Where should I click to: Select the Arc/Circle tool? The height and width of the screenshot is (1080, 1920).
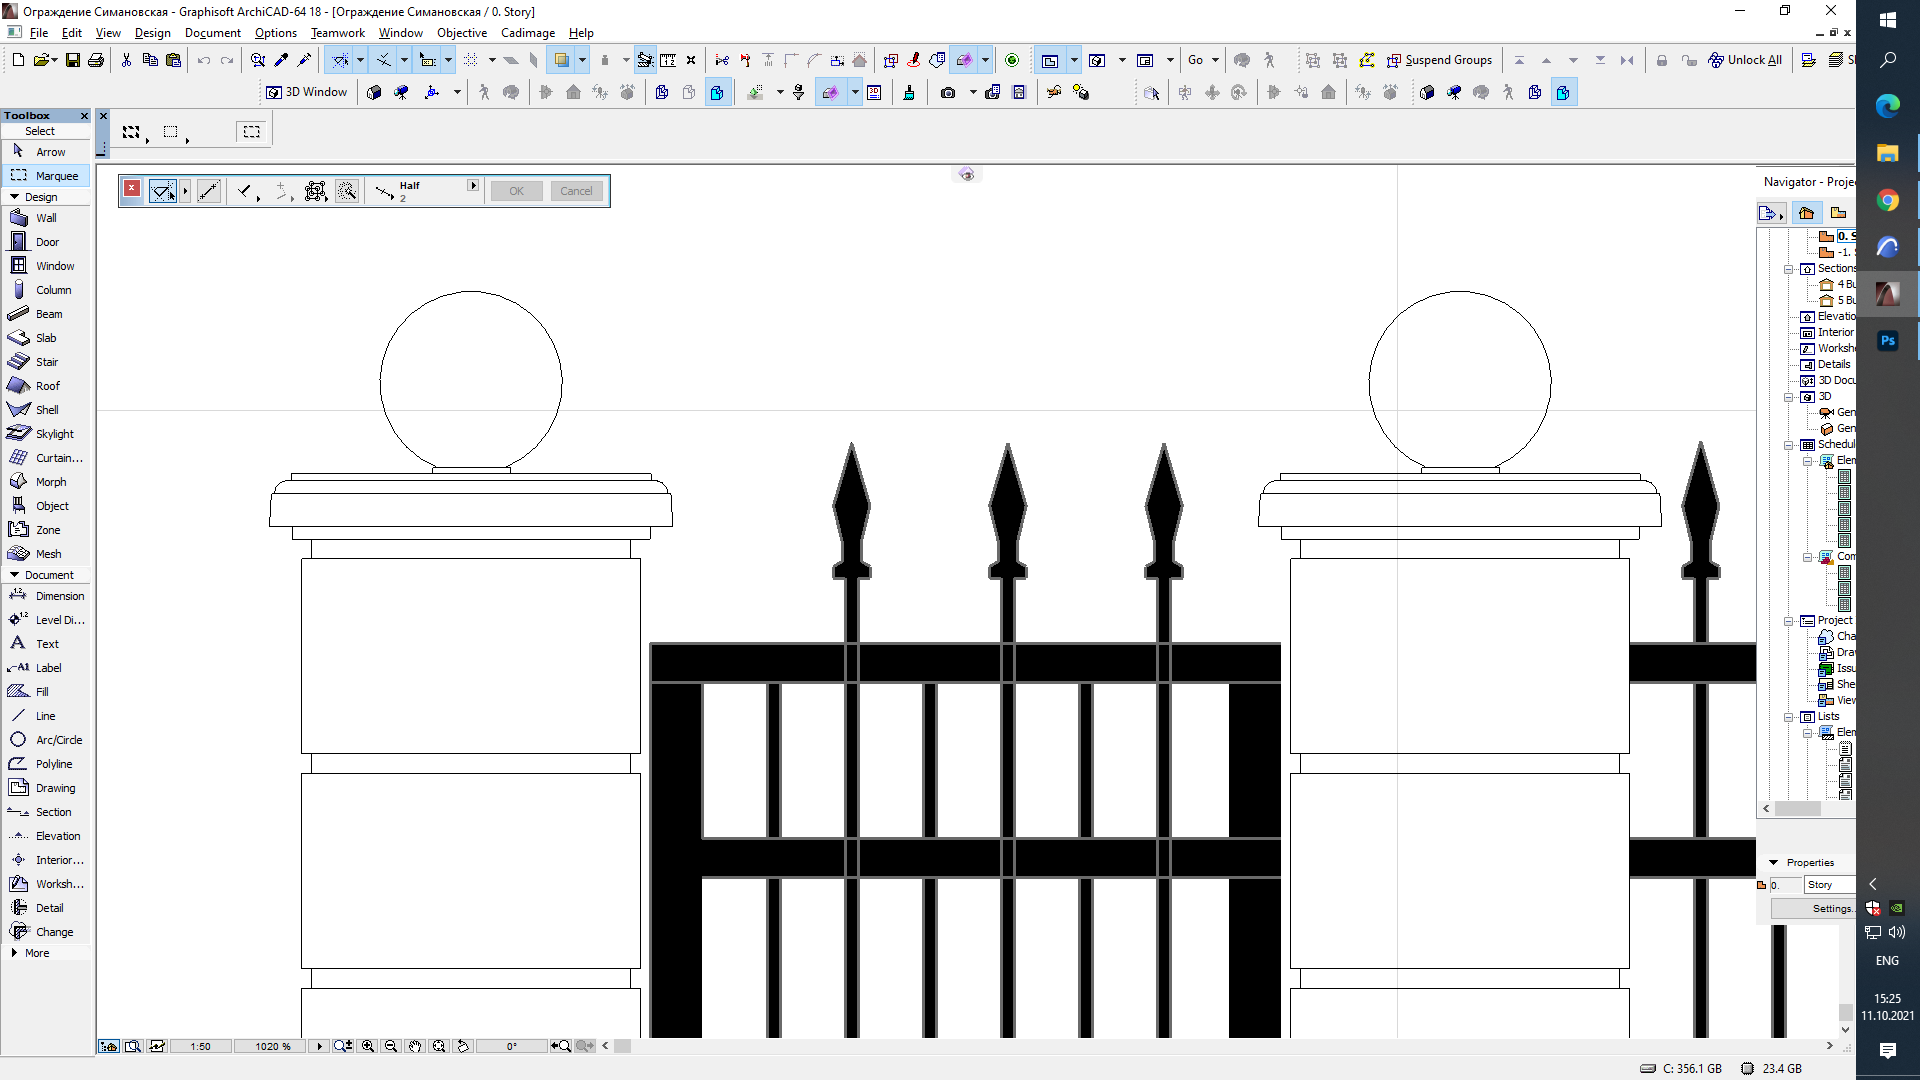(46, 740)
